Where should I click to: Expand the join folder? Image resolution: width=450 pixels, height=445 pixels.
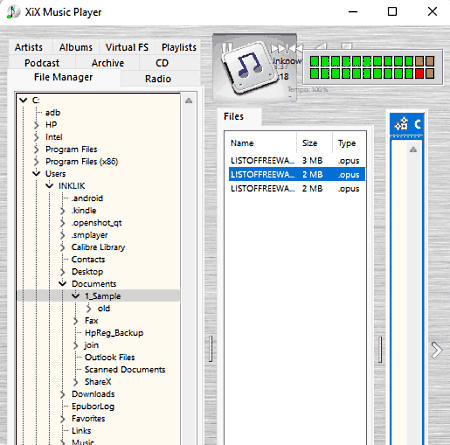pos(76,345)
